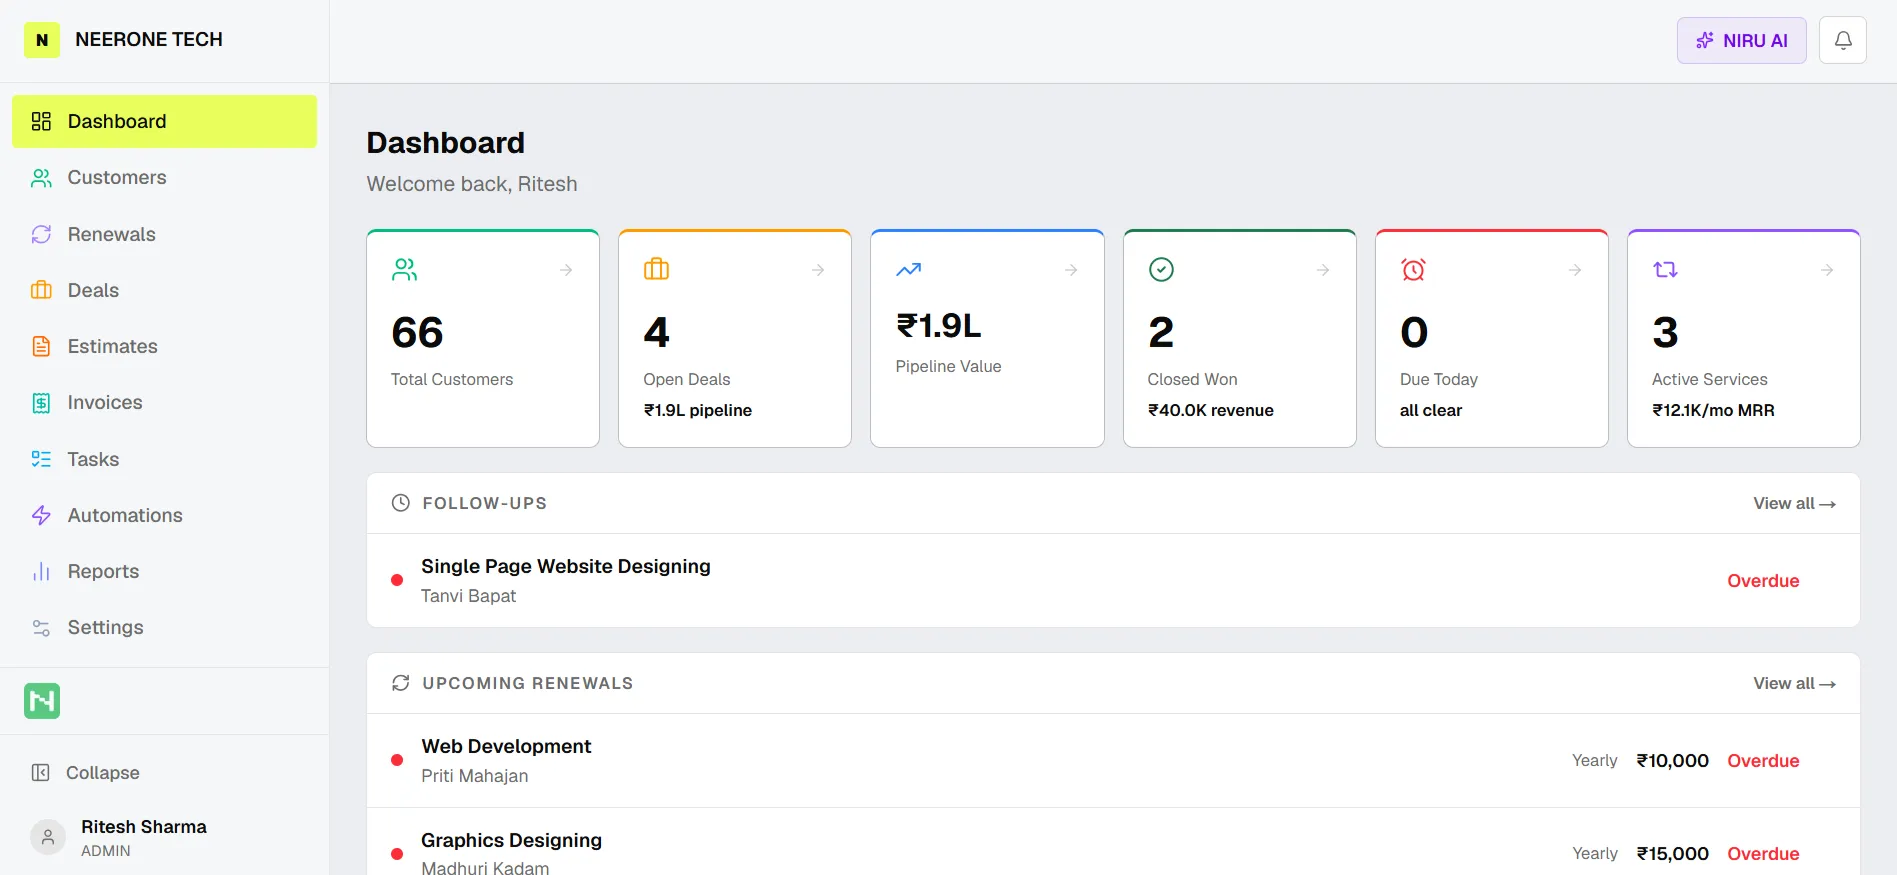Click the ₹15,000 renewal amount
1897x875 pixels.
[1672, 854]
